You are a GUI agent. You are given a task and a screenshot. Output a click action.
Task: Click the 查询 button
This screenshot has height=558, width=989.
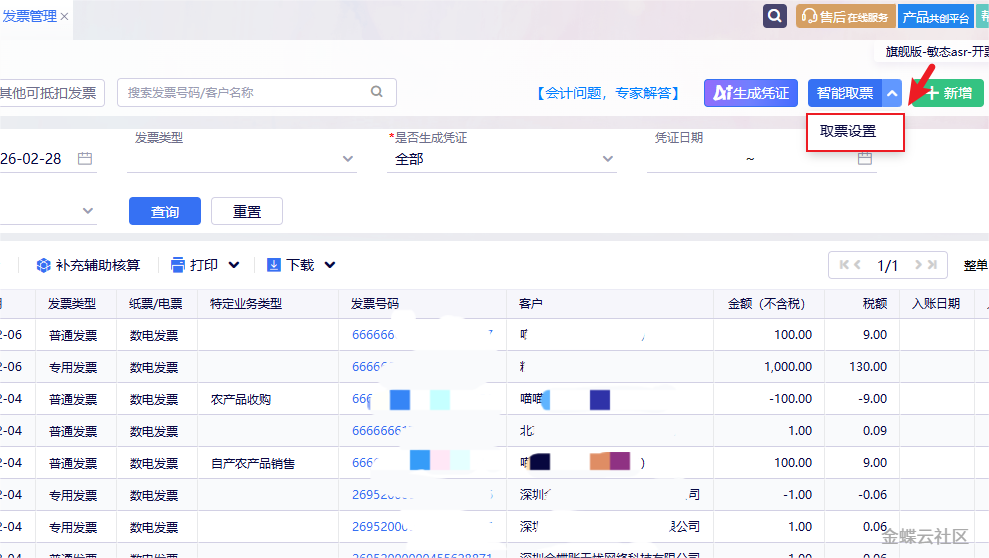pos(165,211)
